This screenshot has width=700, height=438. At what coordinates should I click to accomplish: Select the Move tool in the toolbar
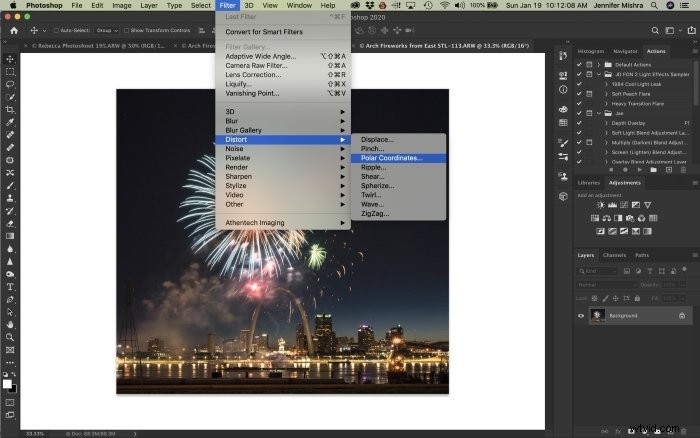tap(10, 58)
